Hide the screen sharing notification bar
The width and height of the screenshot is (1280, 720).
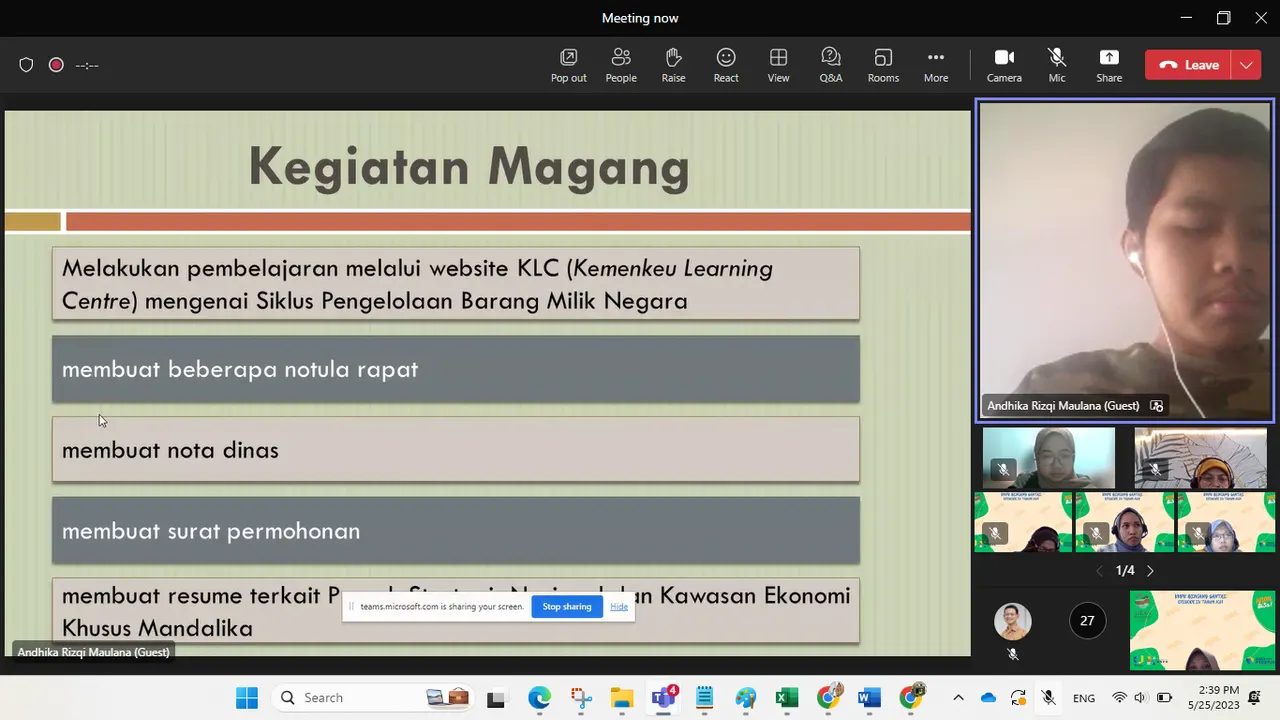[619, 607]
